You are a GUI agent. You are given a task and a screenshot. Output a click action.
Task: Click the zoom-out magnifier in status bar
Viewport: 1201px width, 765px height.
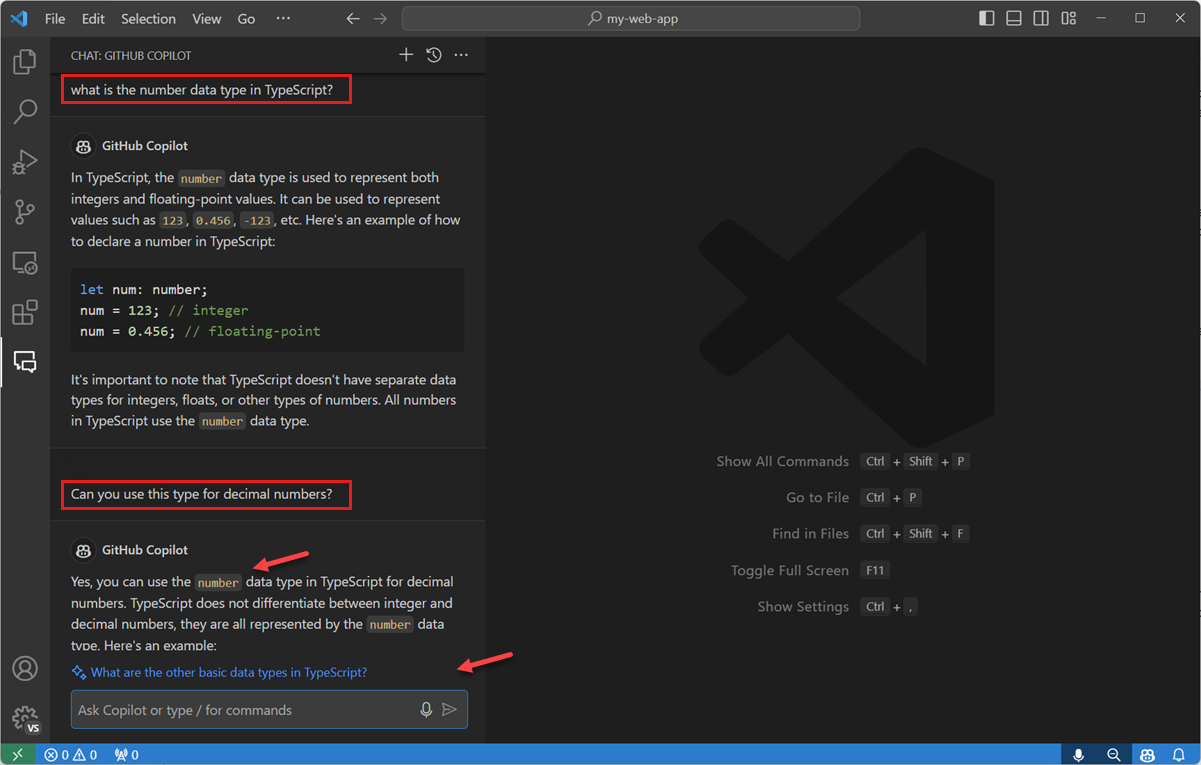(1113, 755)
